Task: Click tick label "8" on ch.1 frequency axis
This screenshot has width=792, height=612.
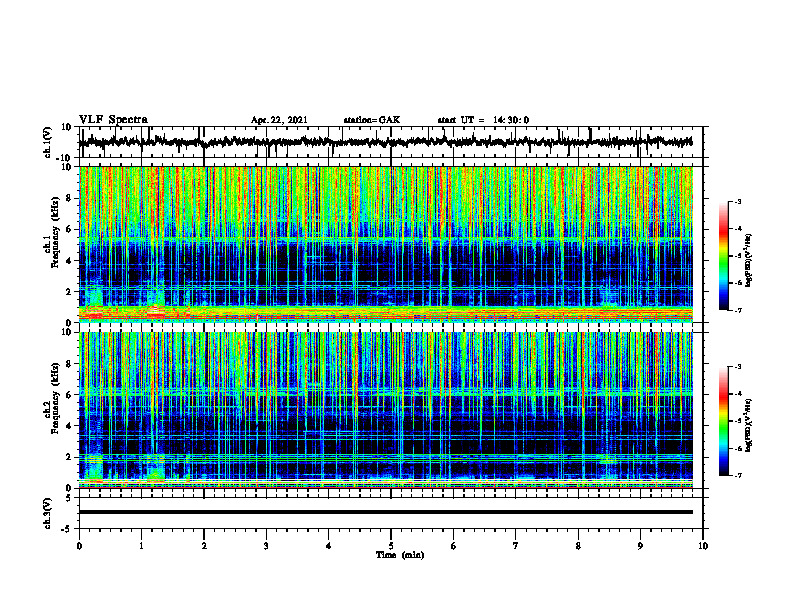Action: pyautogui.click(x=69, y=198)
